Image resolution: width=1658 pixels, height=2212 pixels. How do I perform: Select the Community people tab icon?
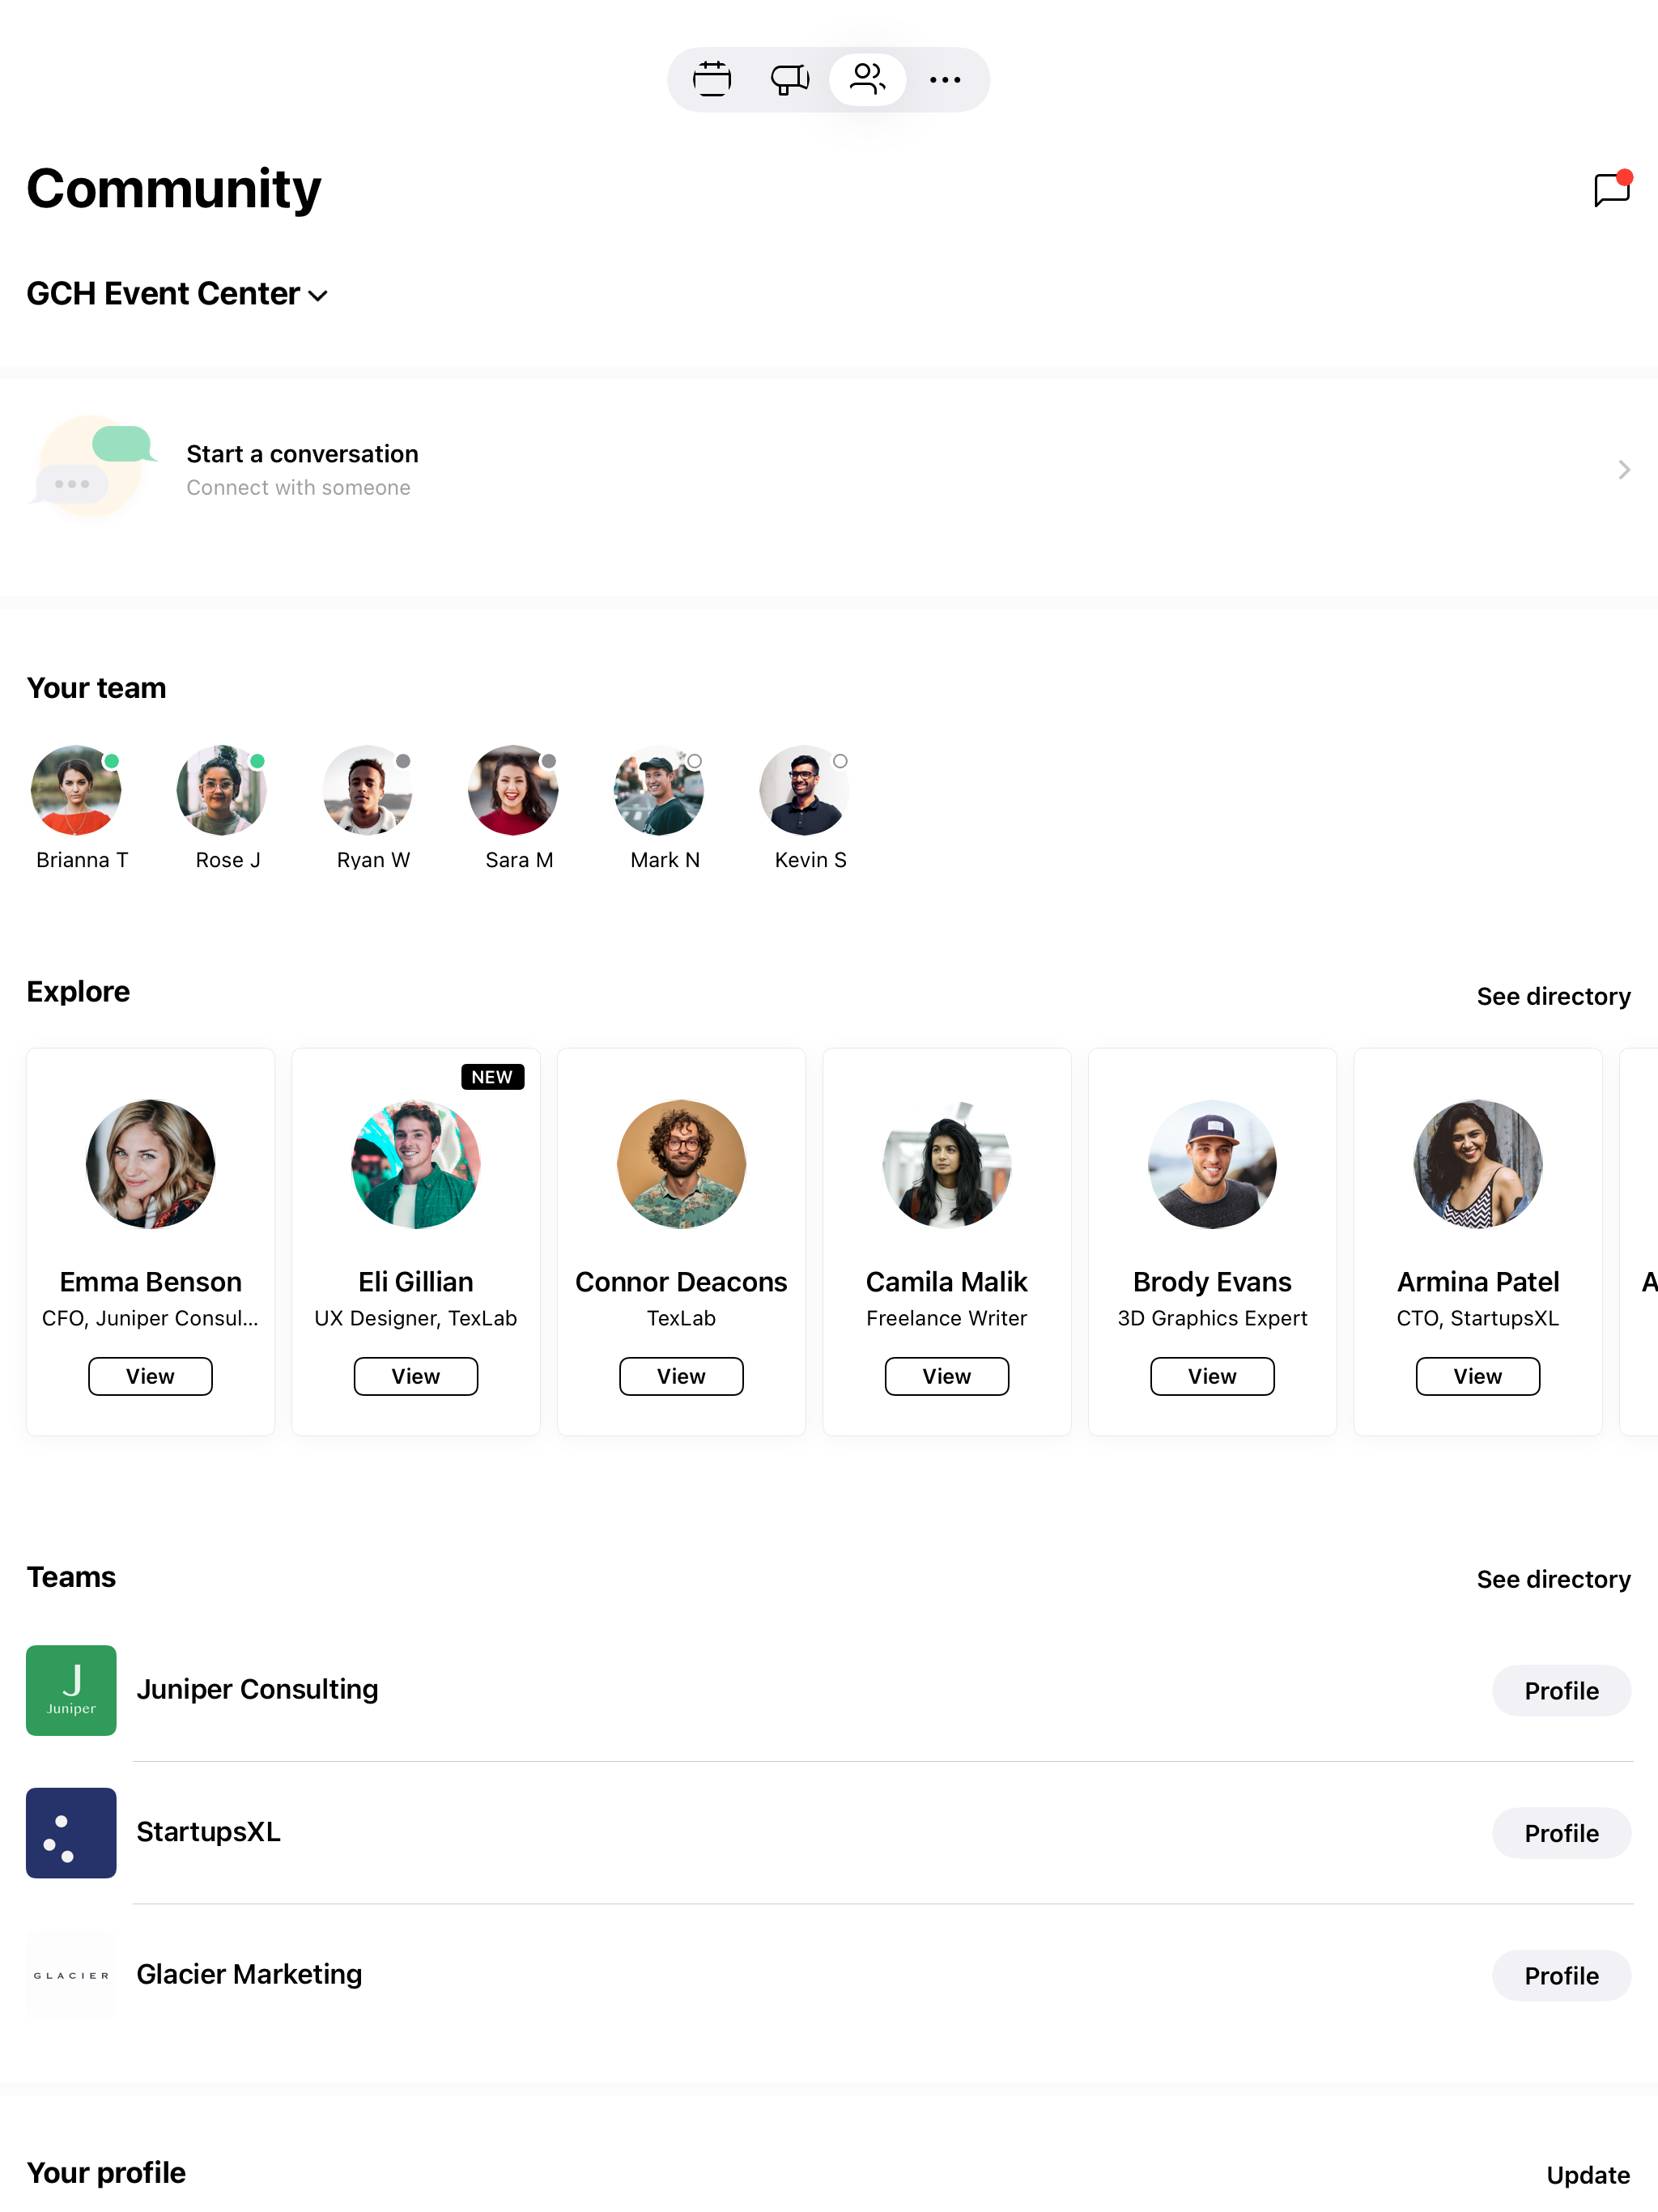[x=867, y=79]
